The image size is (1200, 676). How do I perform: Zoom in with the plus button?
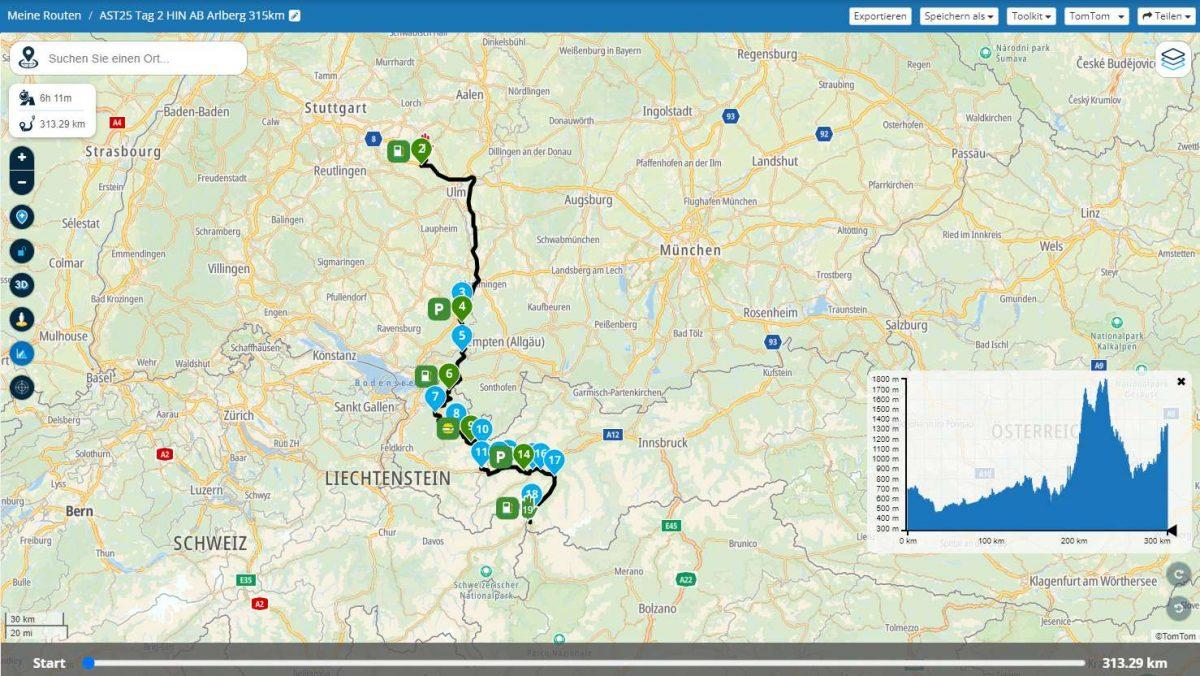[22, 158]
